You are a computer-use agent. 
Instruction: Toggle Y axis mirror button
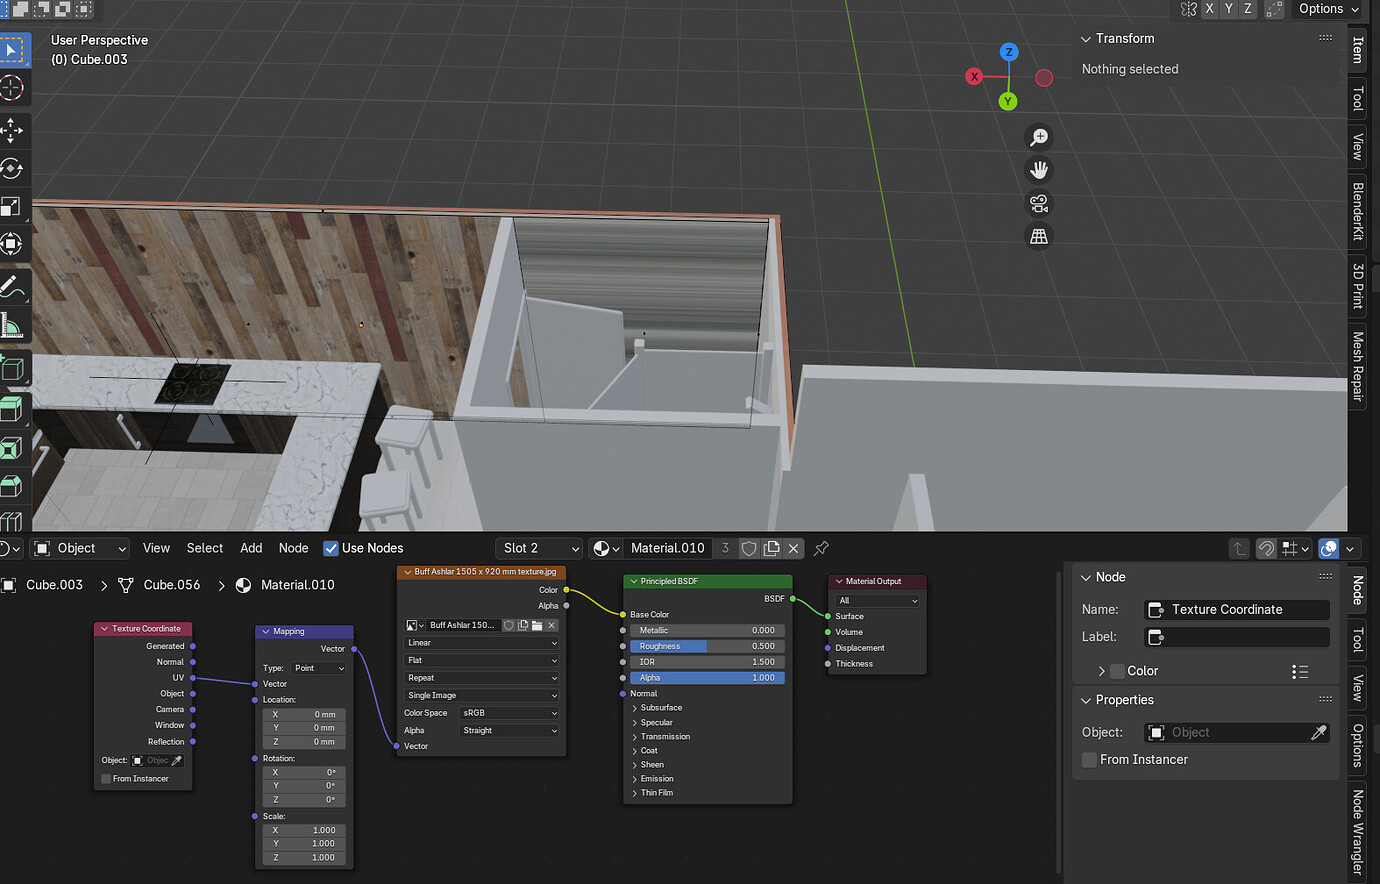point(1229,9)
